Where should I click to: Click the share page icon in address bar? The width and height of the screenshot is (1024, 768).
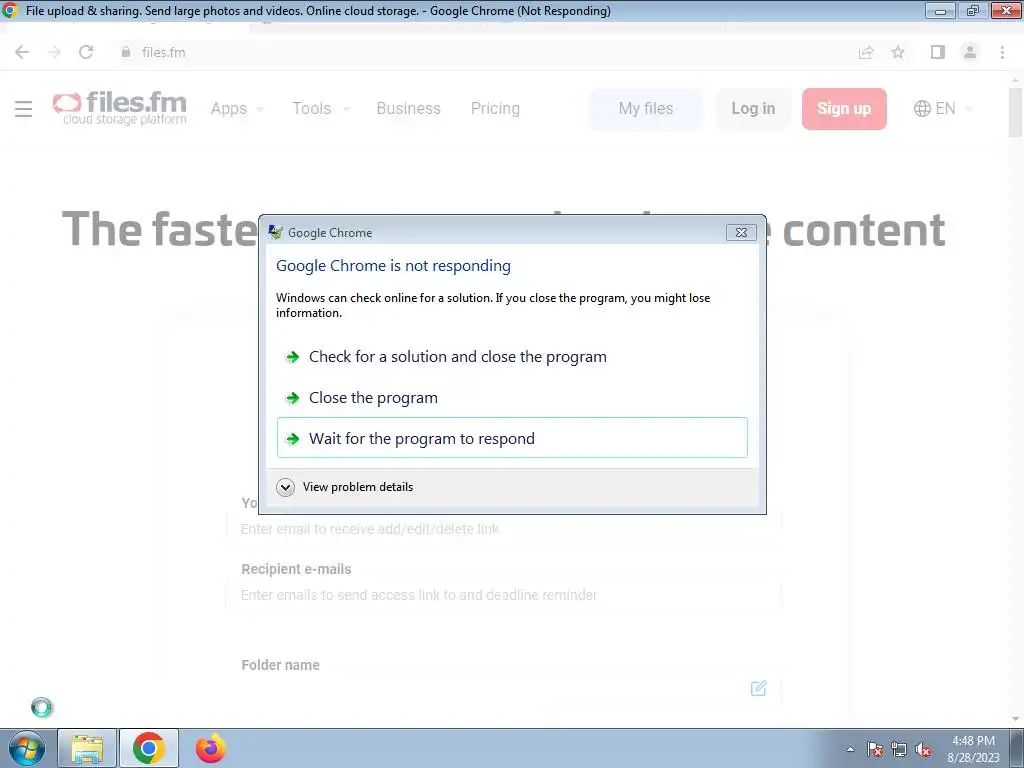tap(866, 52)
